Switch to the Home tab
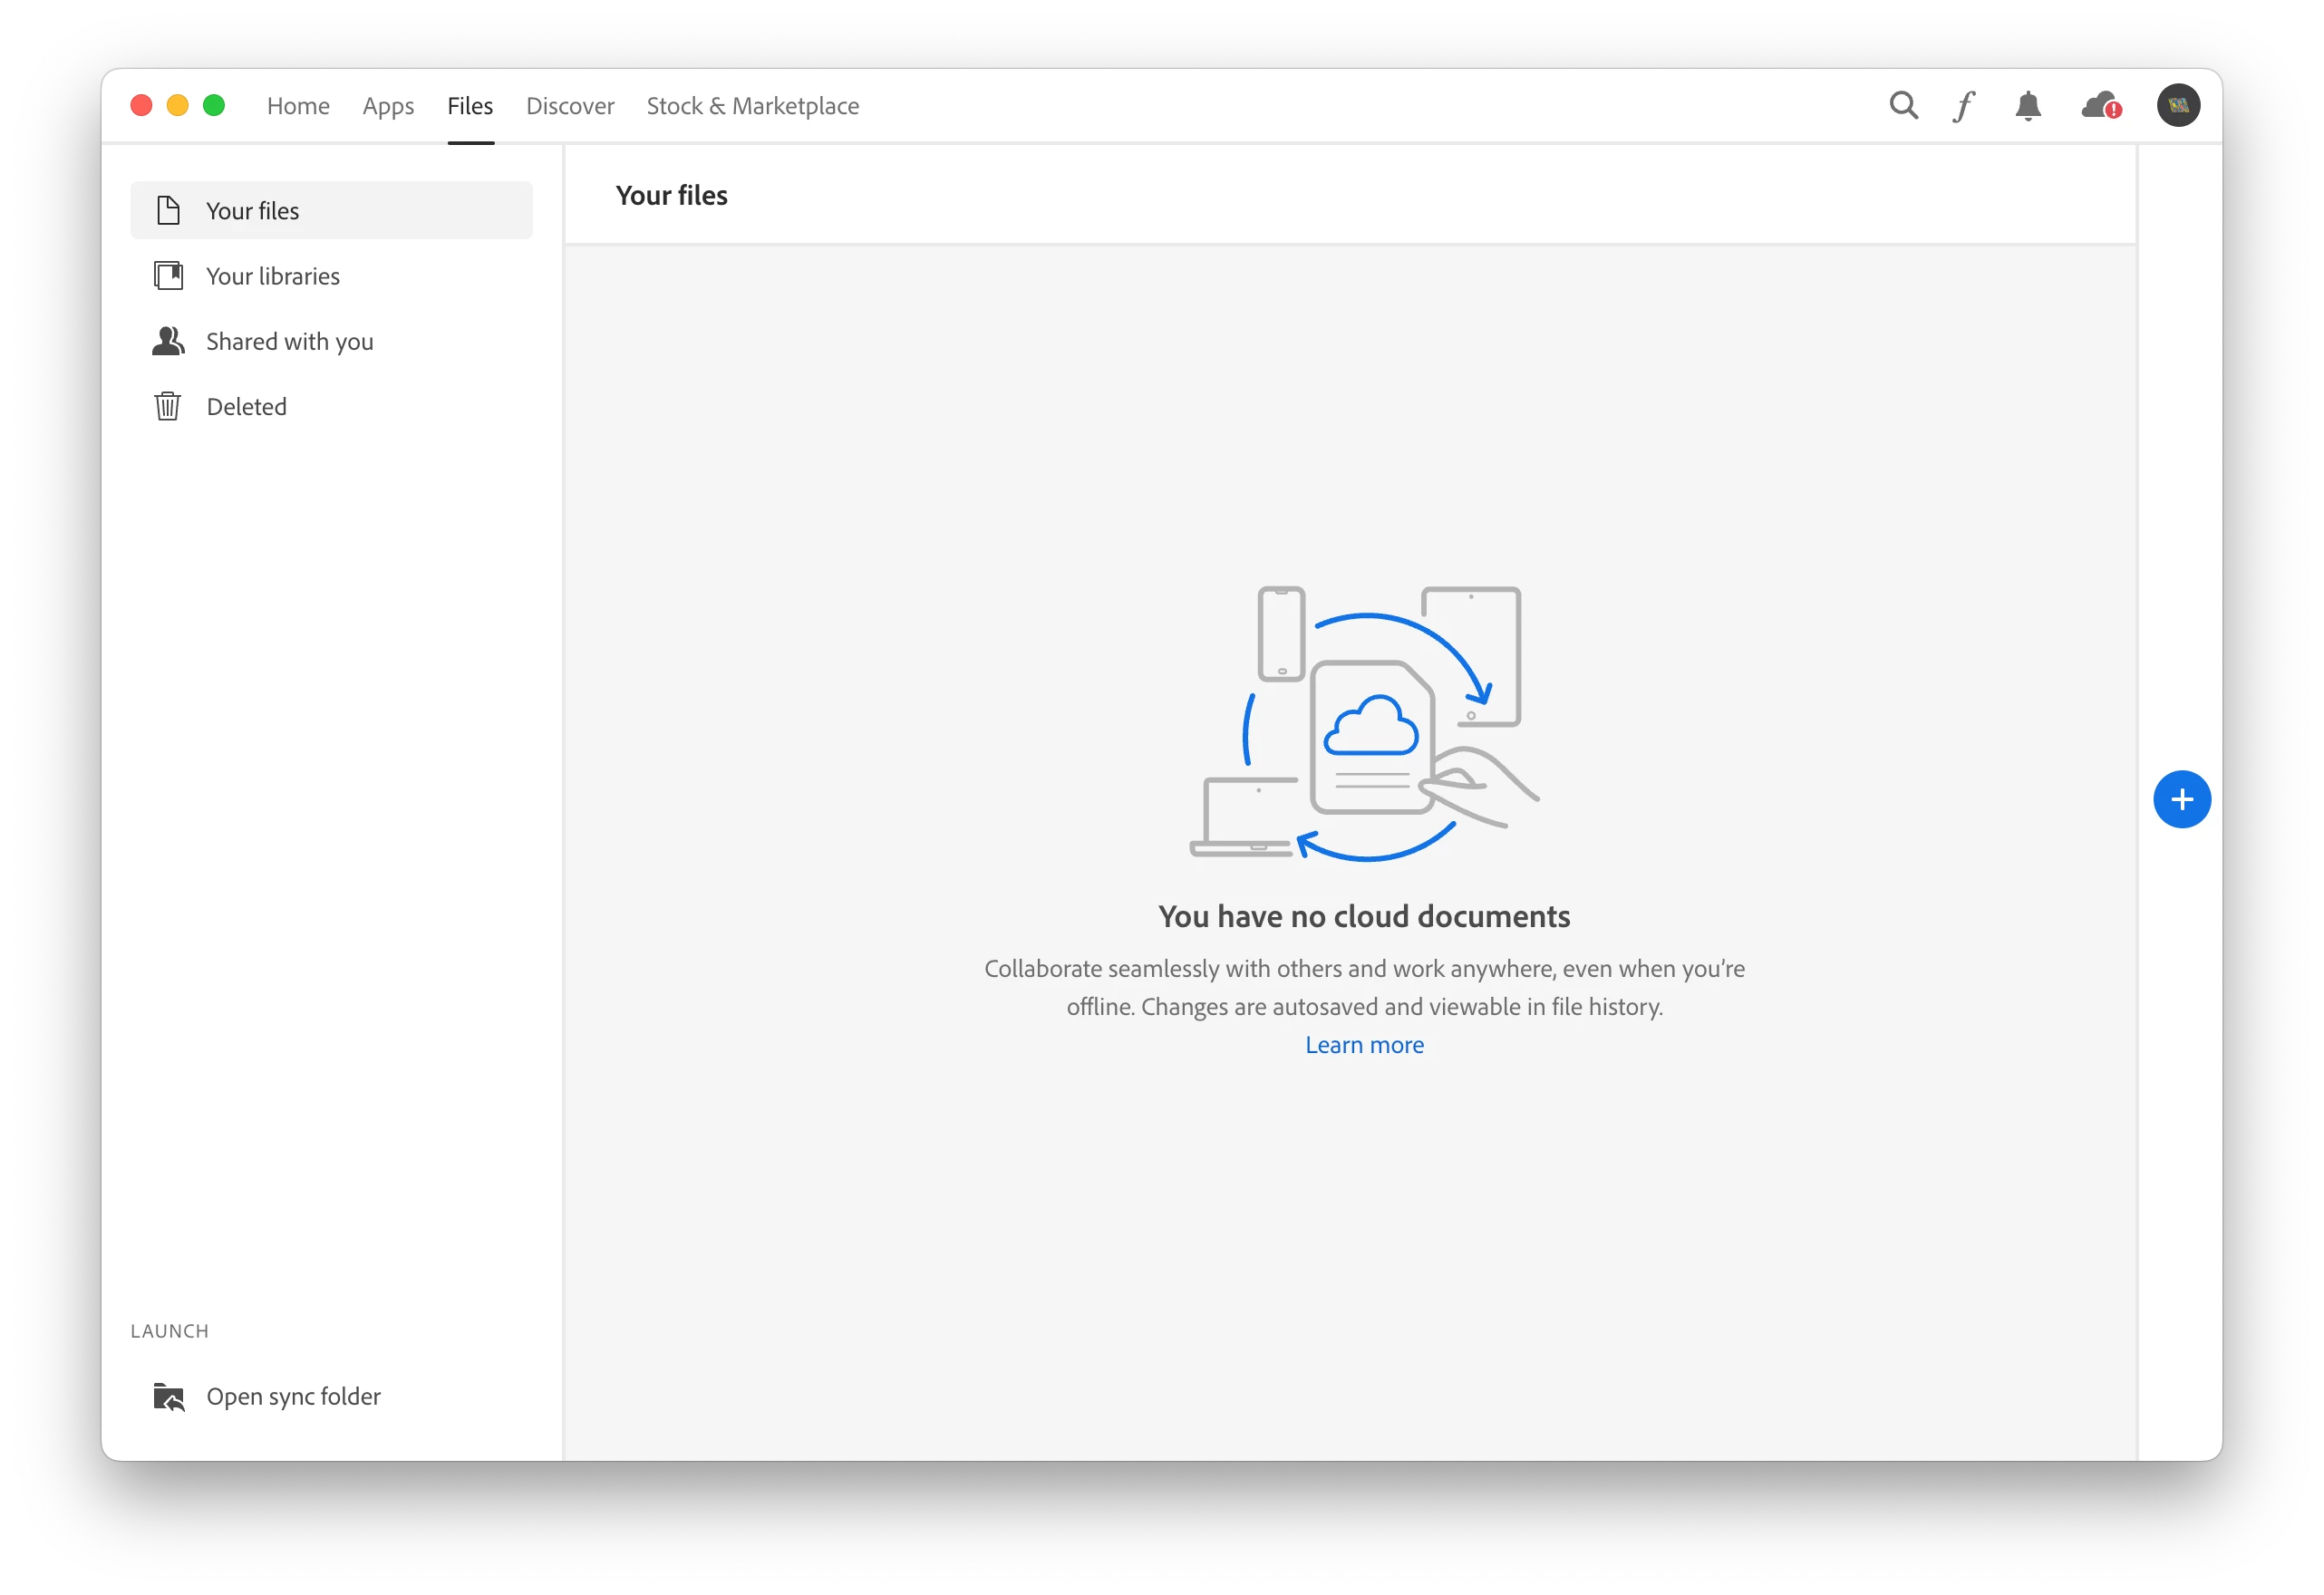The width and height of the screenshot is (2324, 1595). pos(298,106)
